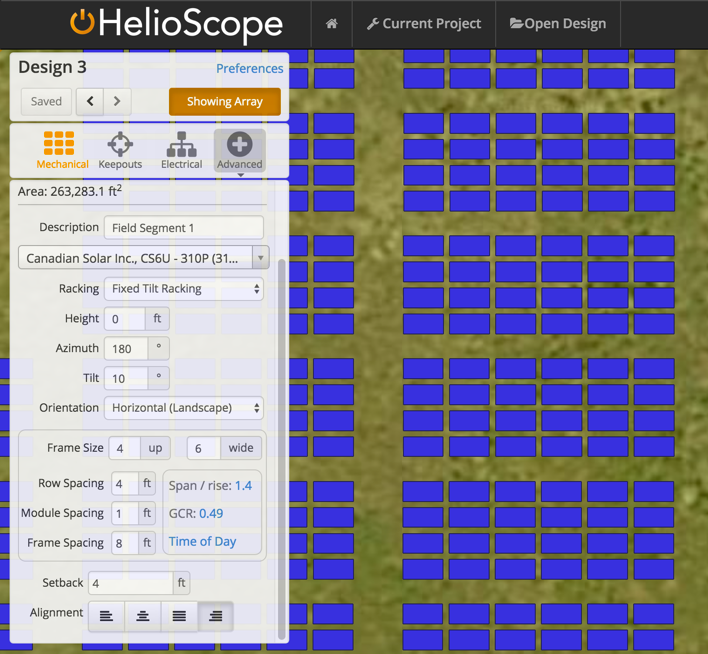Open the Open Design menu
This screenshot has width=708, height=654.
[558, 23]
